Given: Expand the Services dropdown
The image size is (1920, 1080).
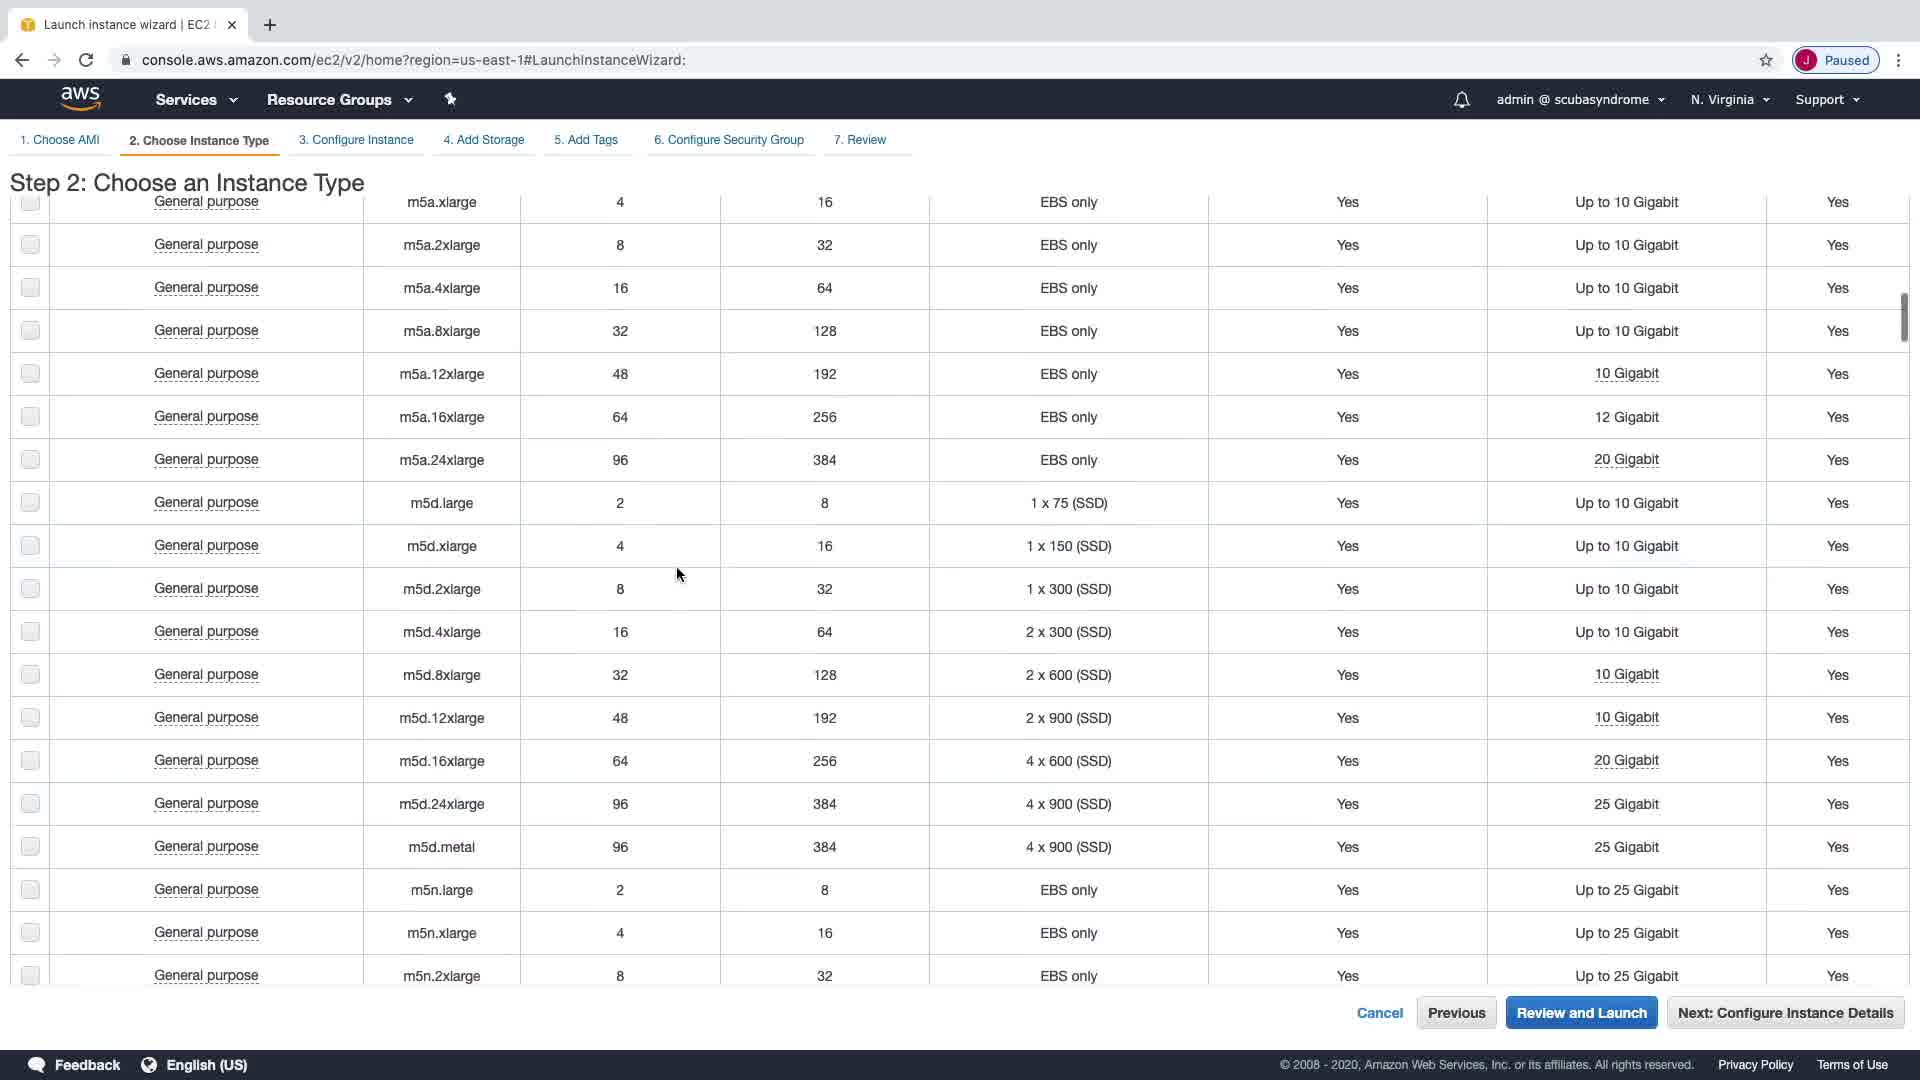Looking at the screenshot, I should point(196,100).
